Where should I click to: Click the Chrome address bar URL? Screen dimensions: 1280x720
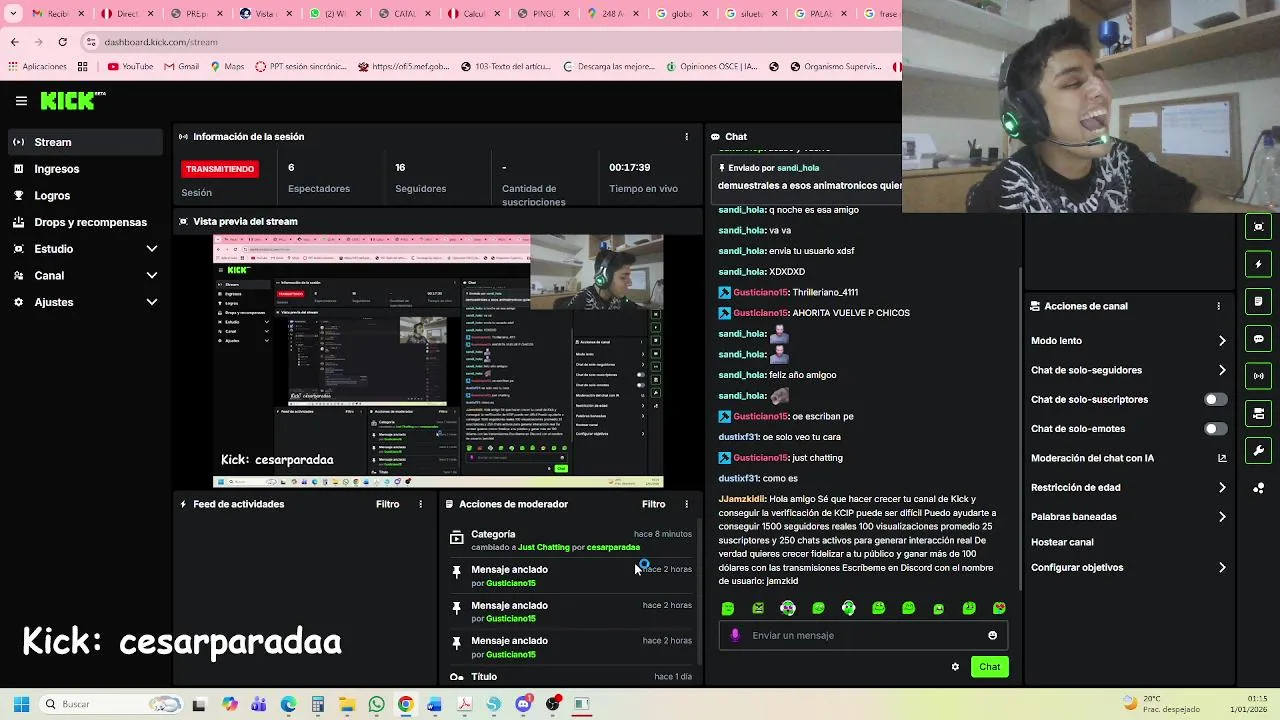(x=161, y=42)
